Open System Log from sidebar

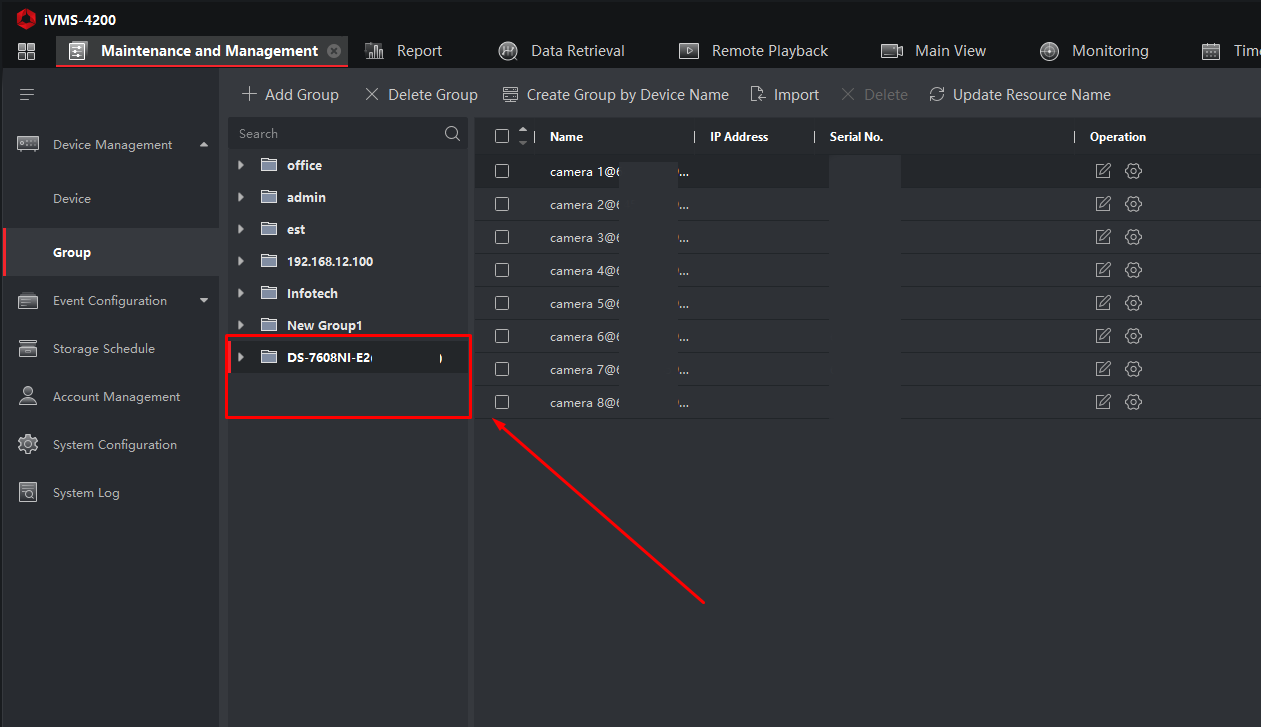pyautogui.click(x=86, y=493)
